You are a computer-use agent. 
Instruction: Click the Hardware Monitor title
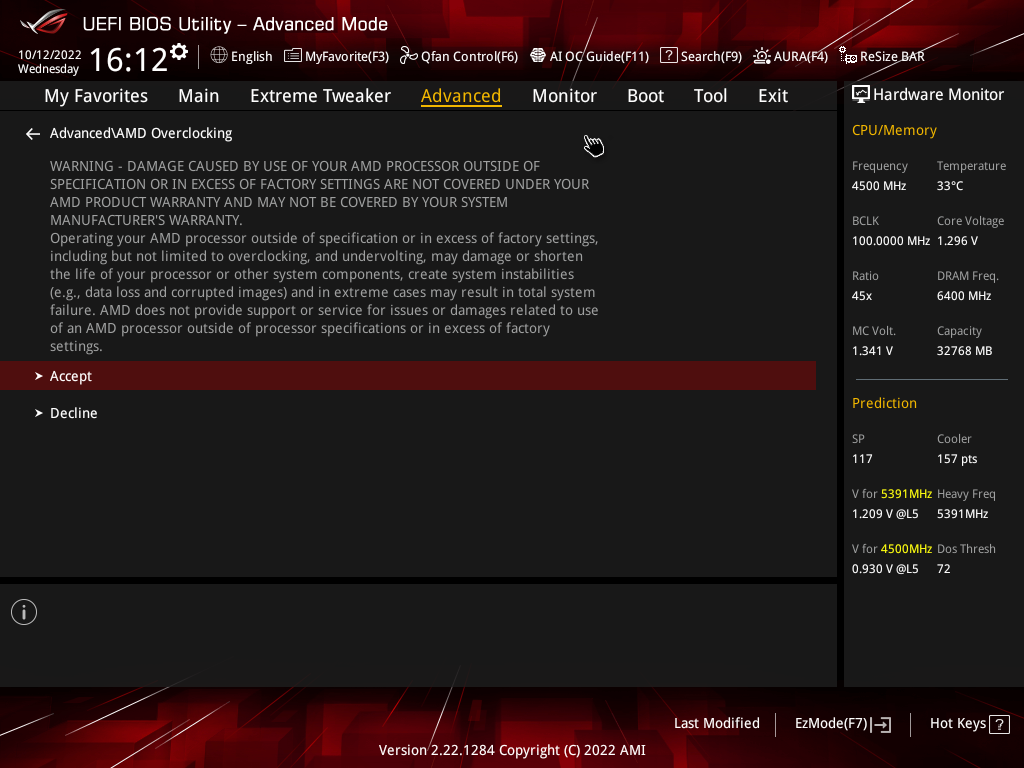coord(938,95)
